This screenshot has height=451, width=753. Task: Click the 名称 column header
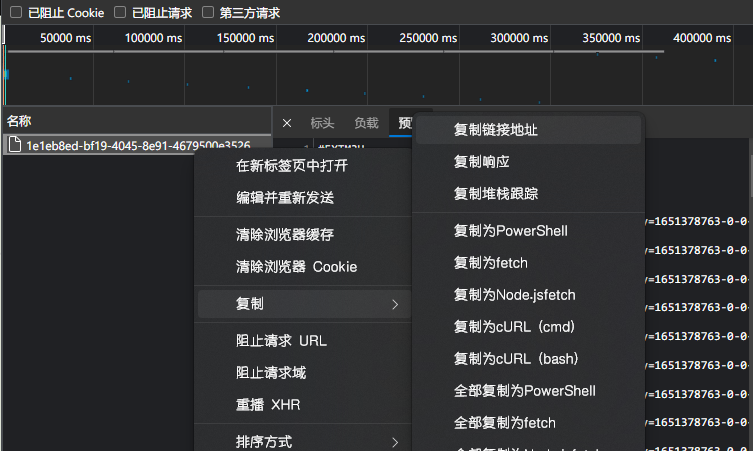coord(20,121)
